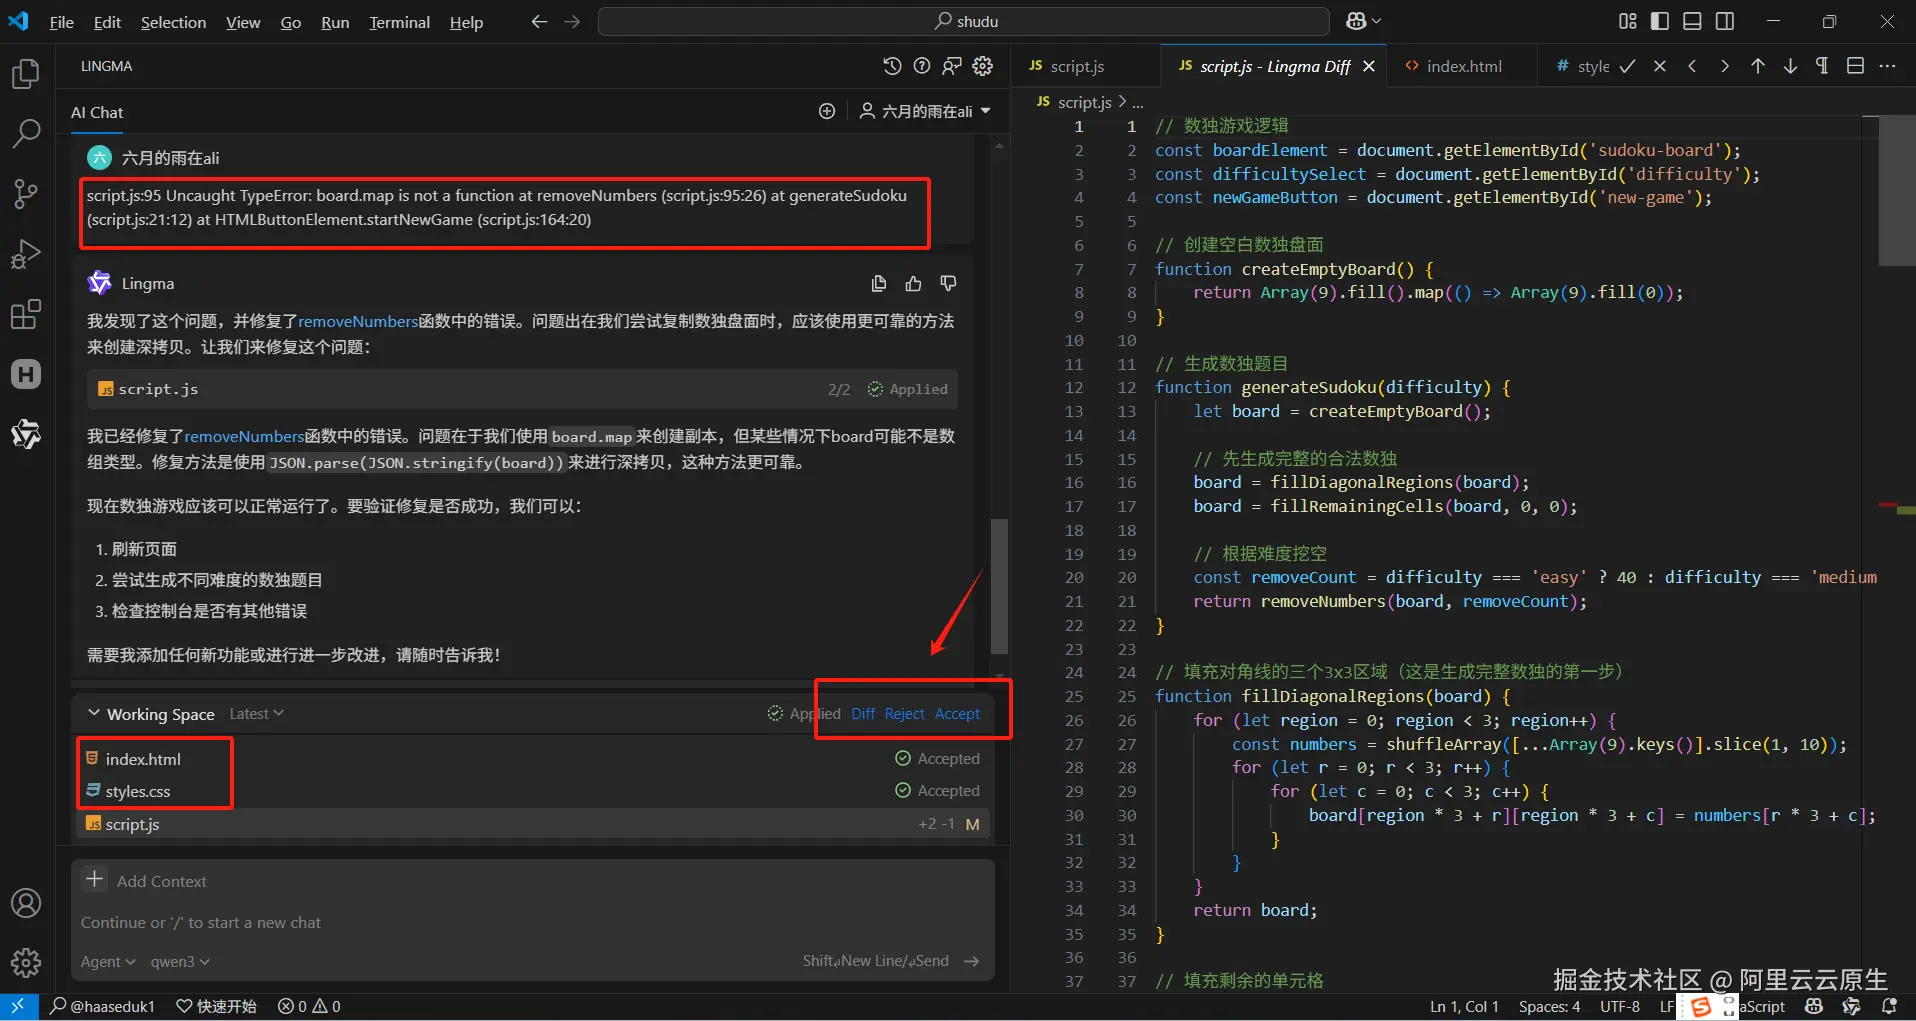The image size is (1916, 1021).
Task: Open Lingma feedback icon
Action: tap(952, 66)
